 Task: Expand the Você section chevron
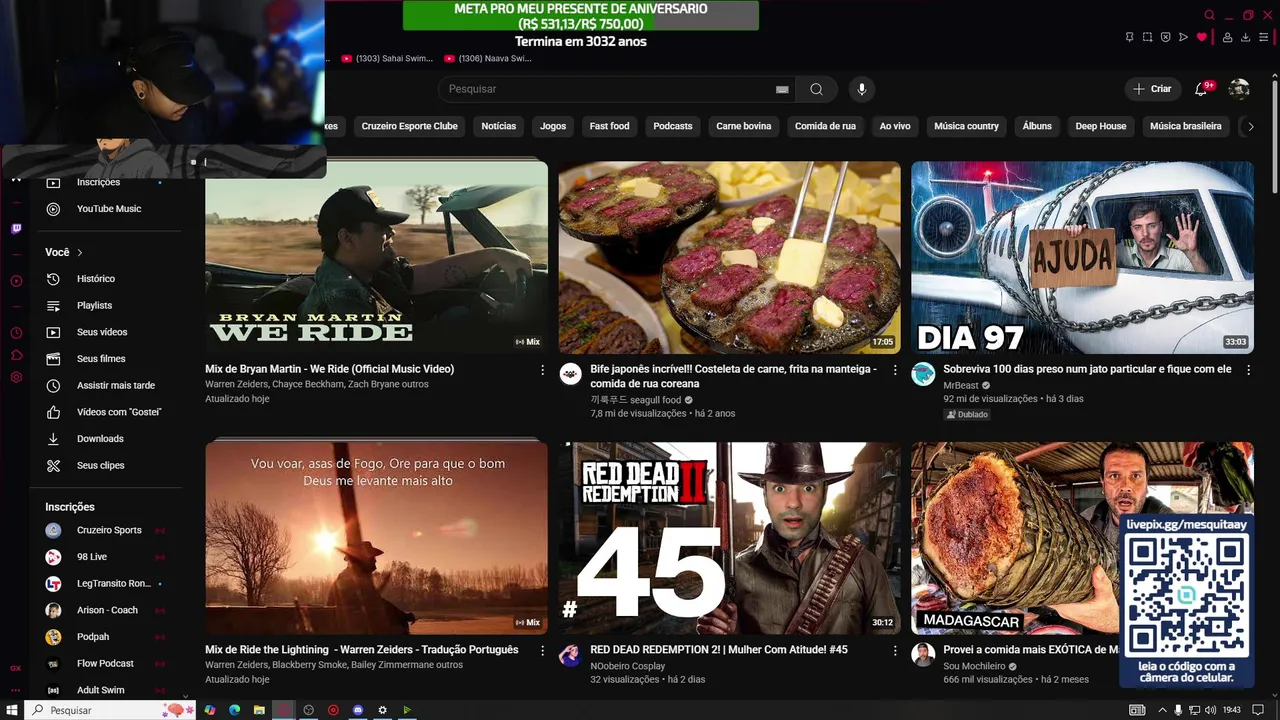(x=80, y=253)
